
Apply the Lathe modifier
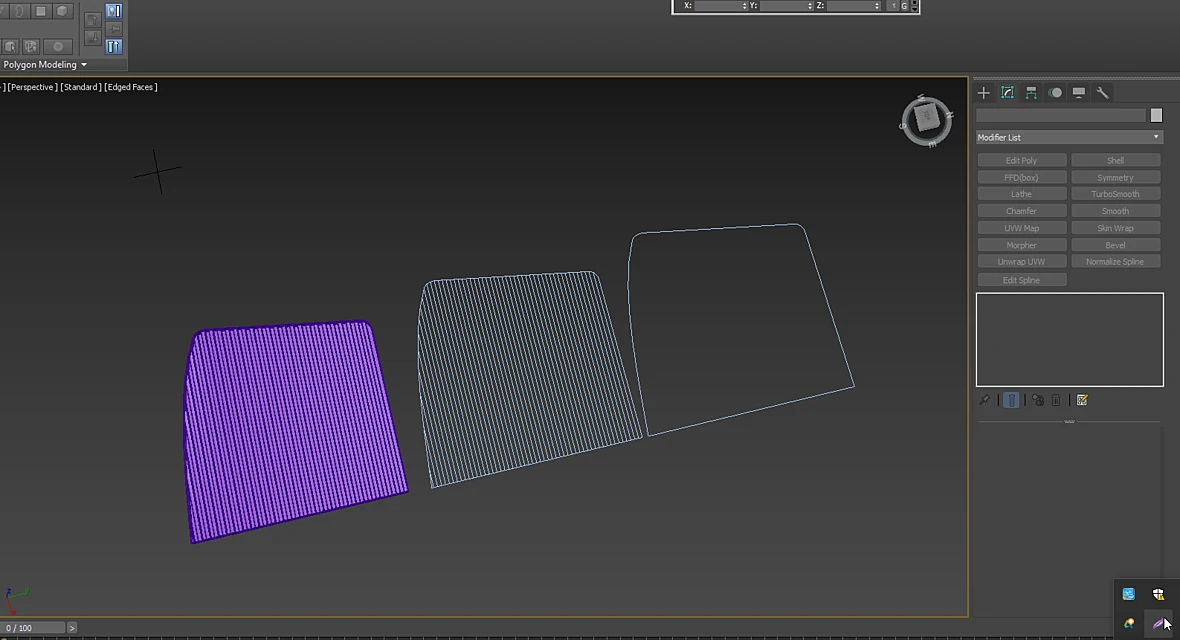[1021, 194]
